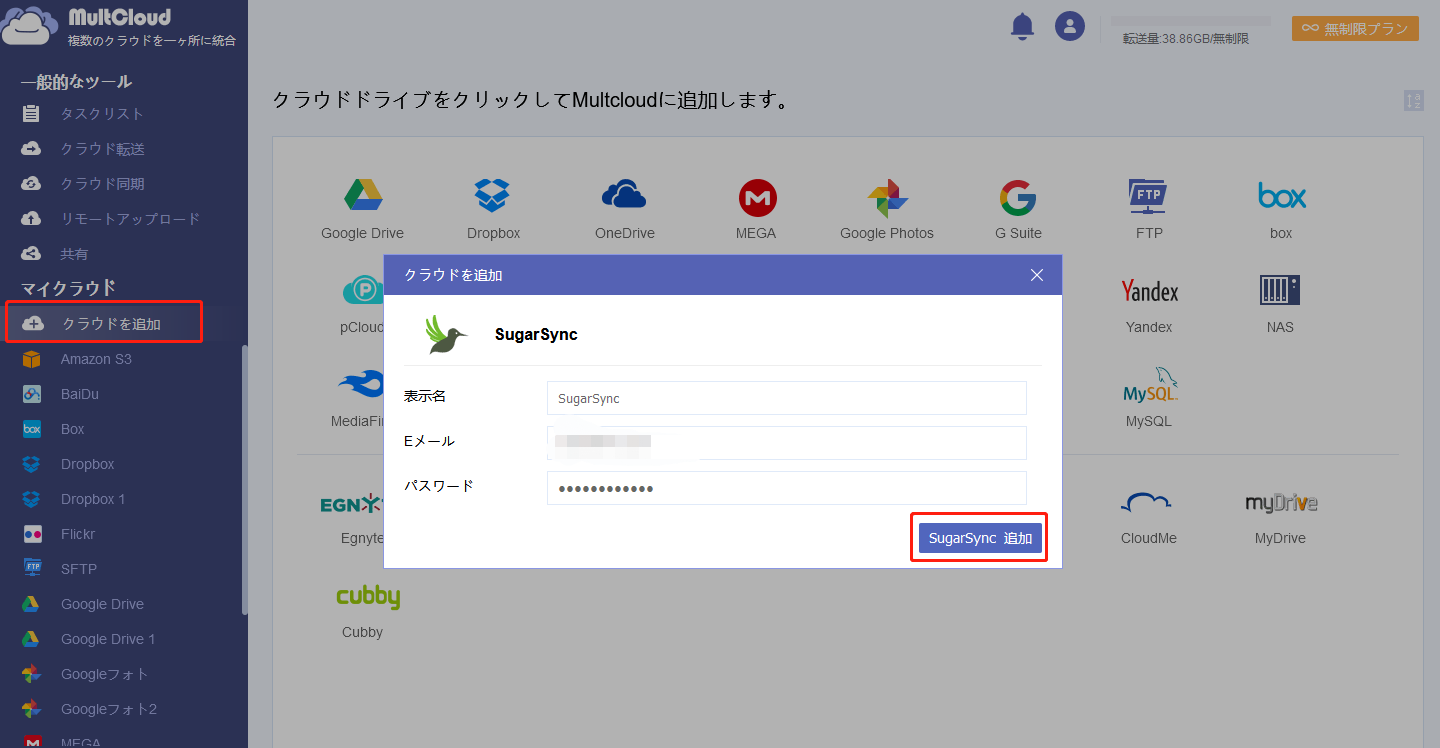Choose Google Drive icon in the cloud grid
Viewport: 1440px width, 748px height.
point(362,196)
